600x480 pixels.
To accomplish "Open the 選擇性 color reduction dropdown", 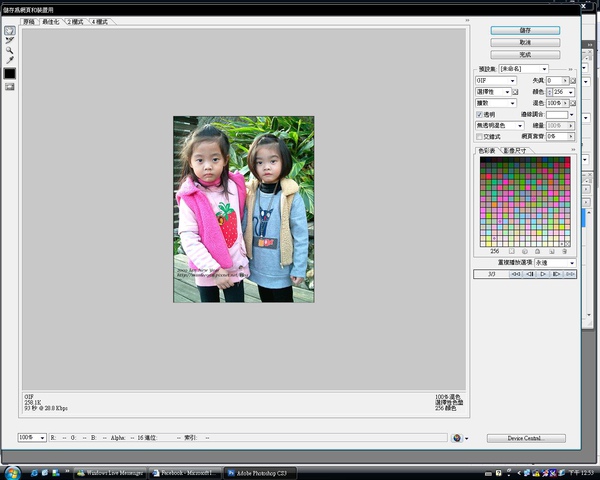I will pos(493,92).
